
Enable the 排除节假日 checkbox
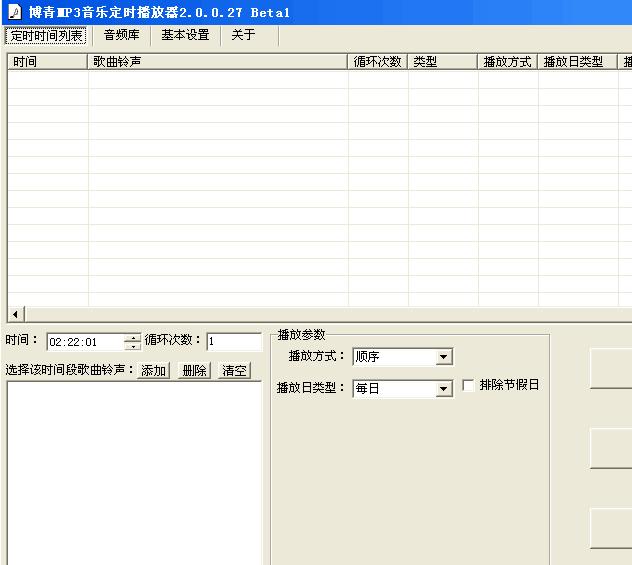coord(468,386)
